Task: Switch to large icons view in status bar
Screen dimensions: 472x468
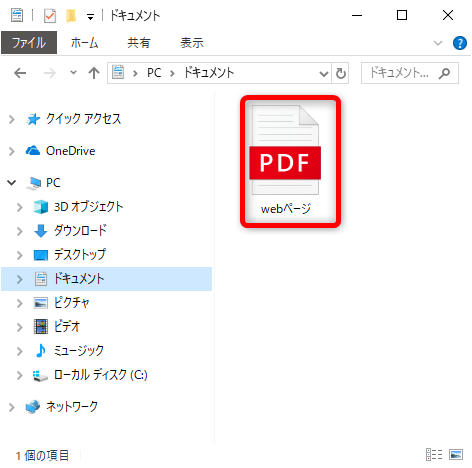Action: [x=456, y=454]
